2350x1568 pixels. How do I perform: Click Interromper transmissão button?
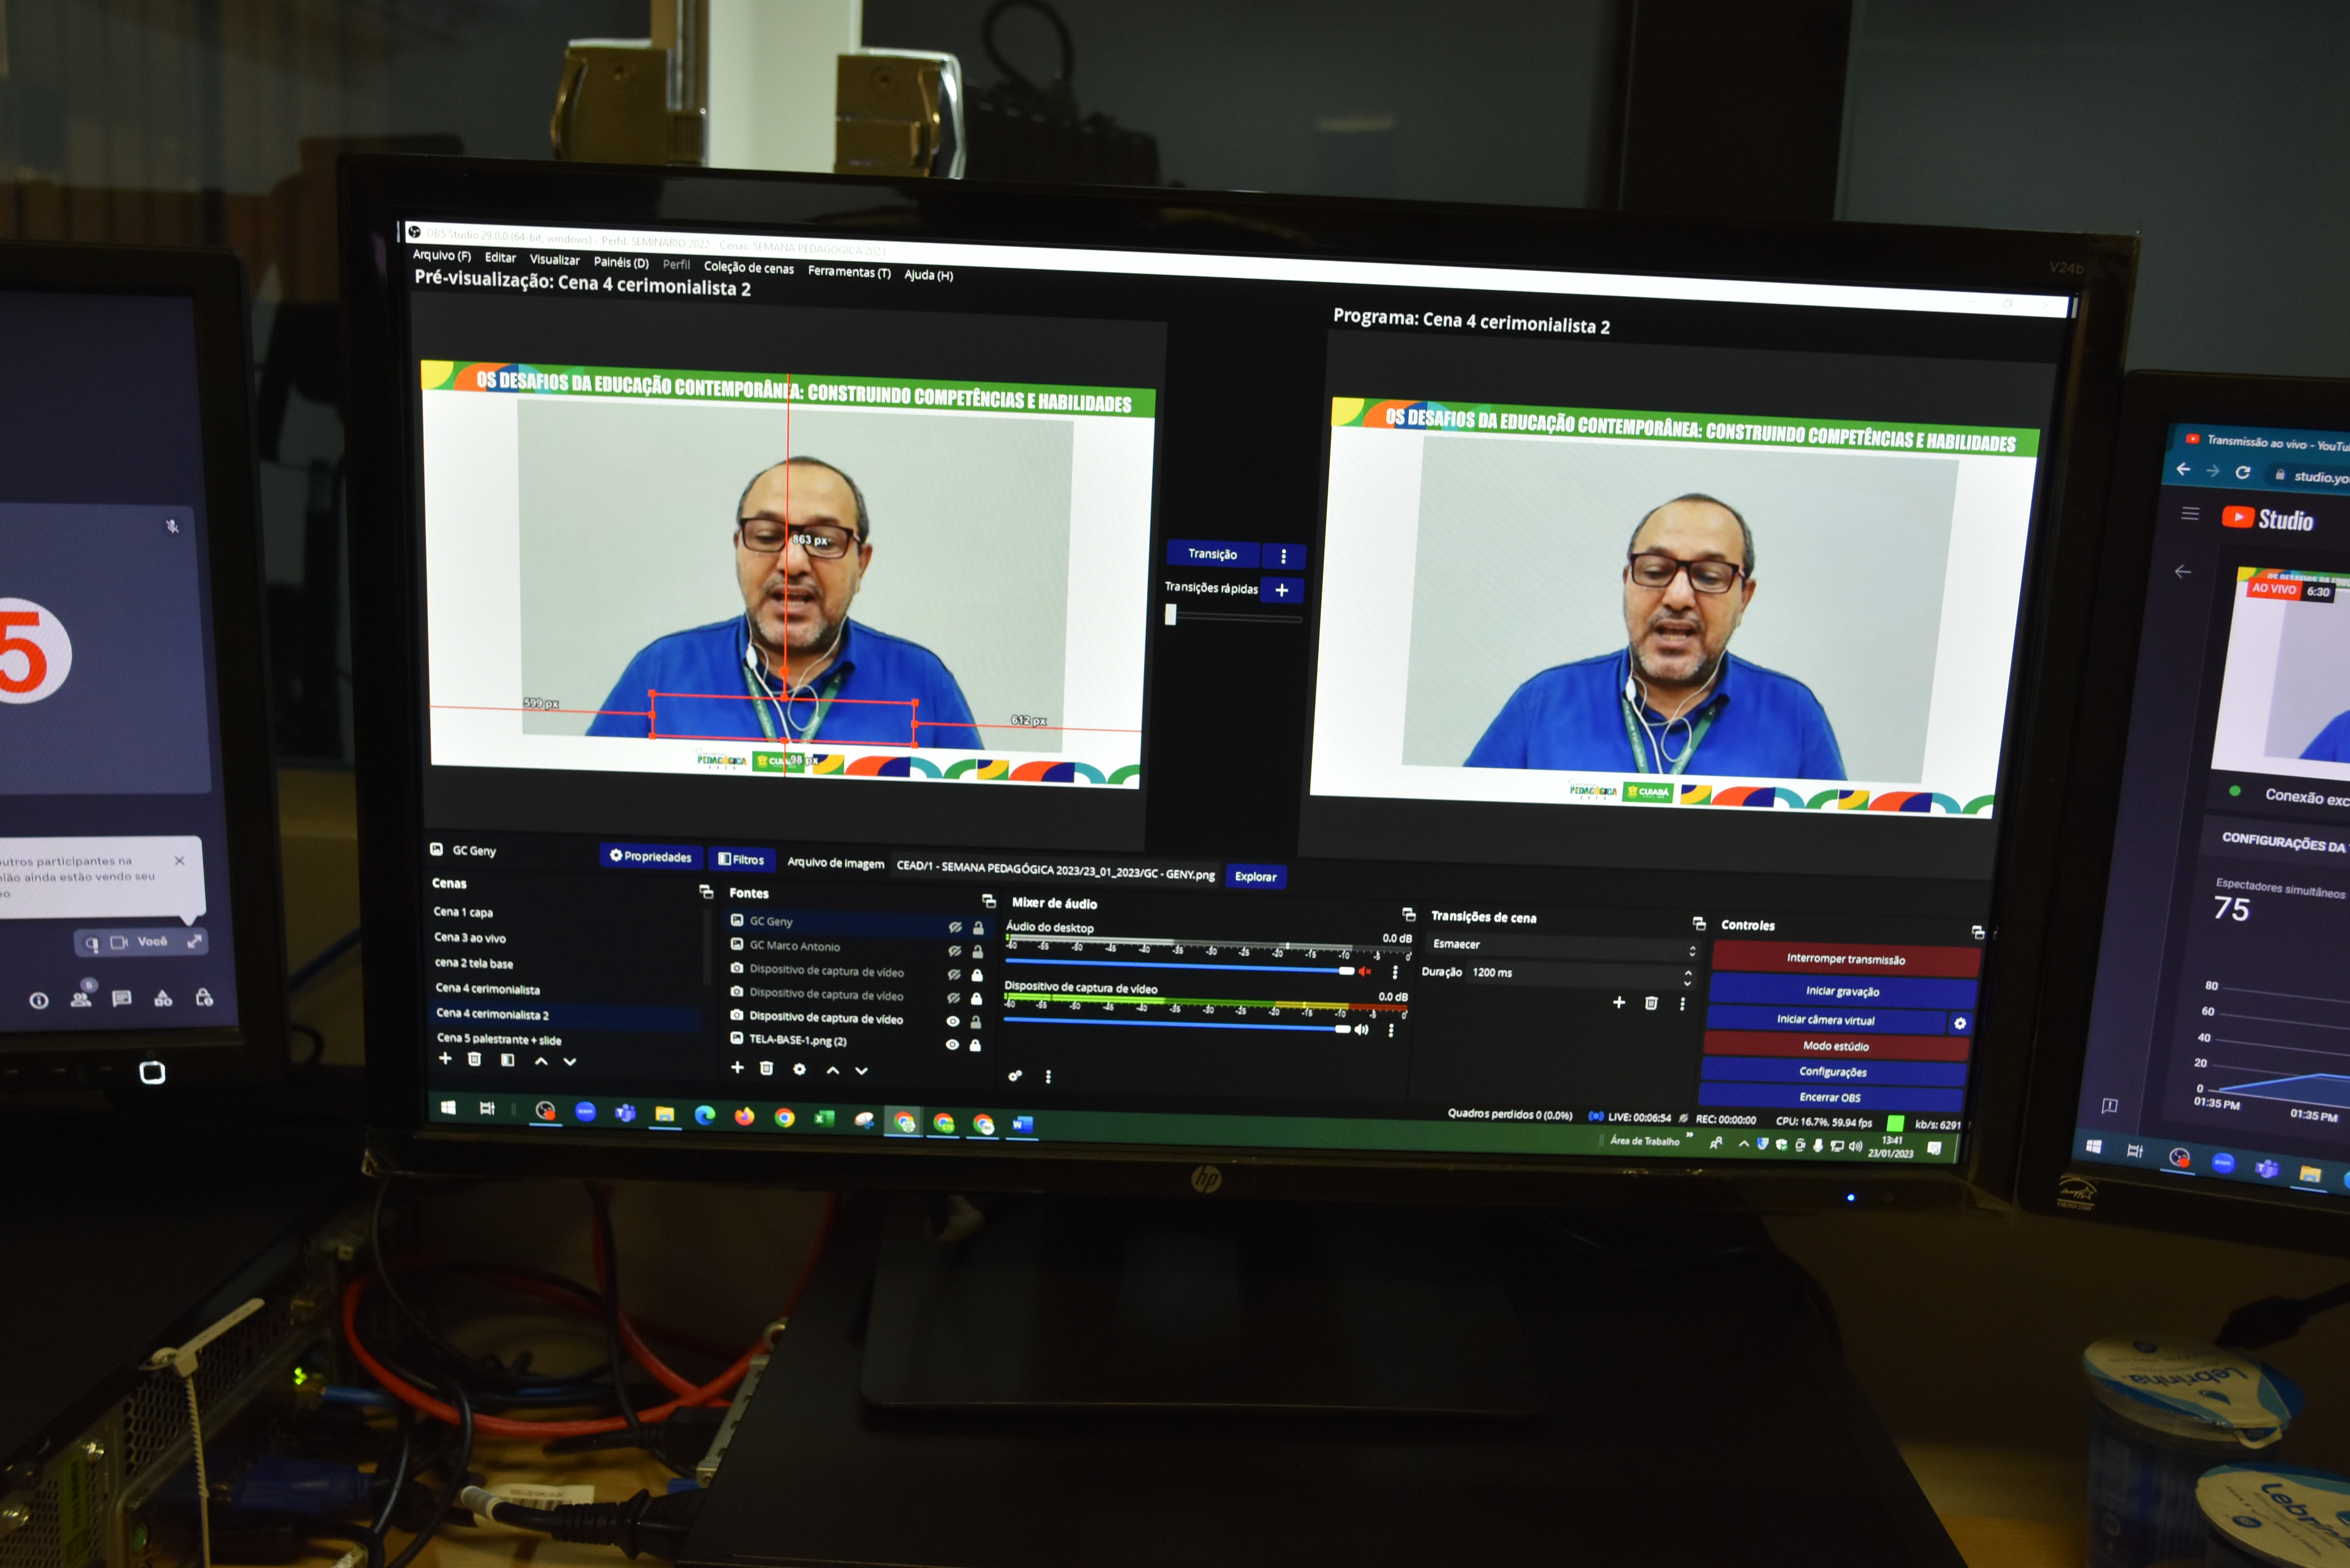pyautogui.click(x=1845, y=960)
